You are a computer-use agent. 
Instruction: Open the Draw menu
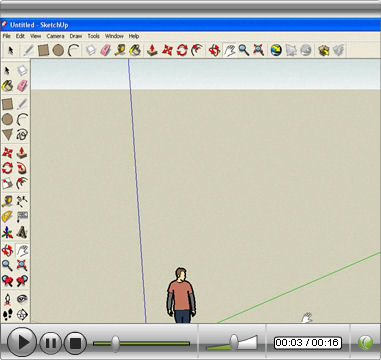pyautogui.click(x=76, y=36)
